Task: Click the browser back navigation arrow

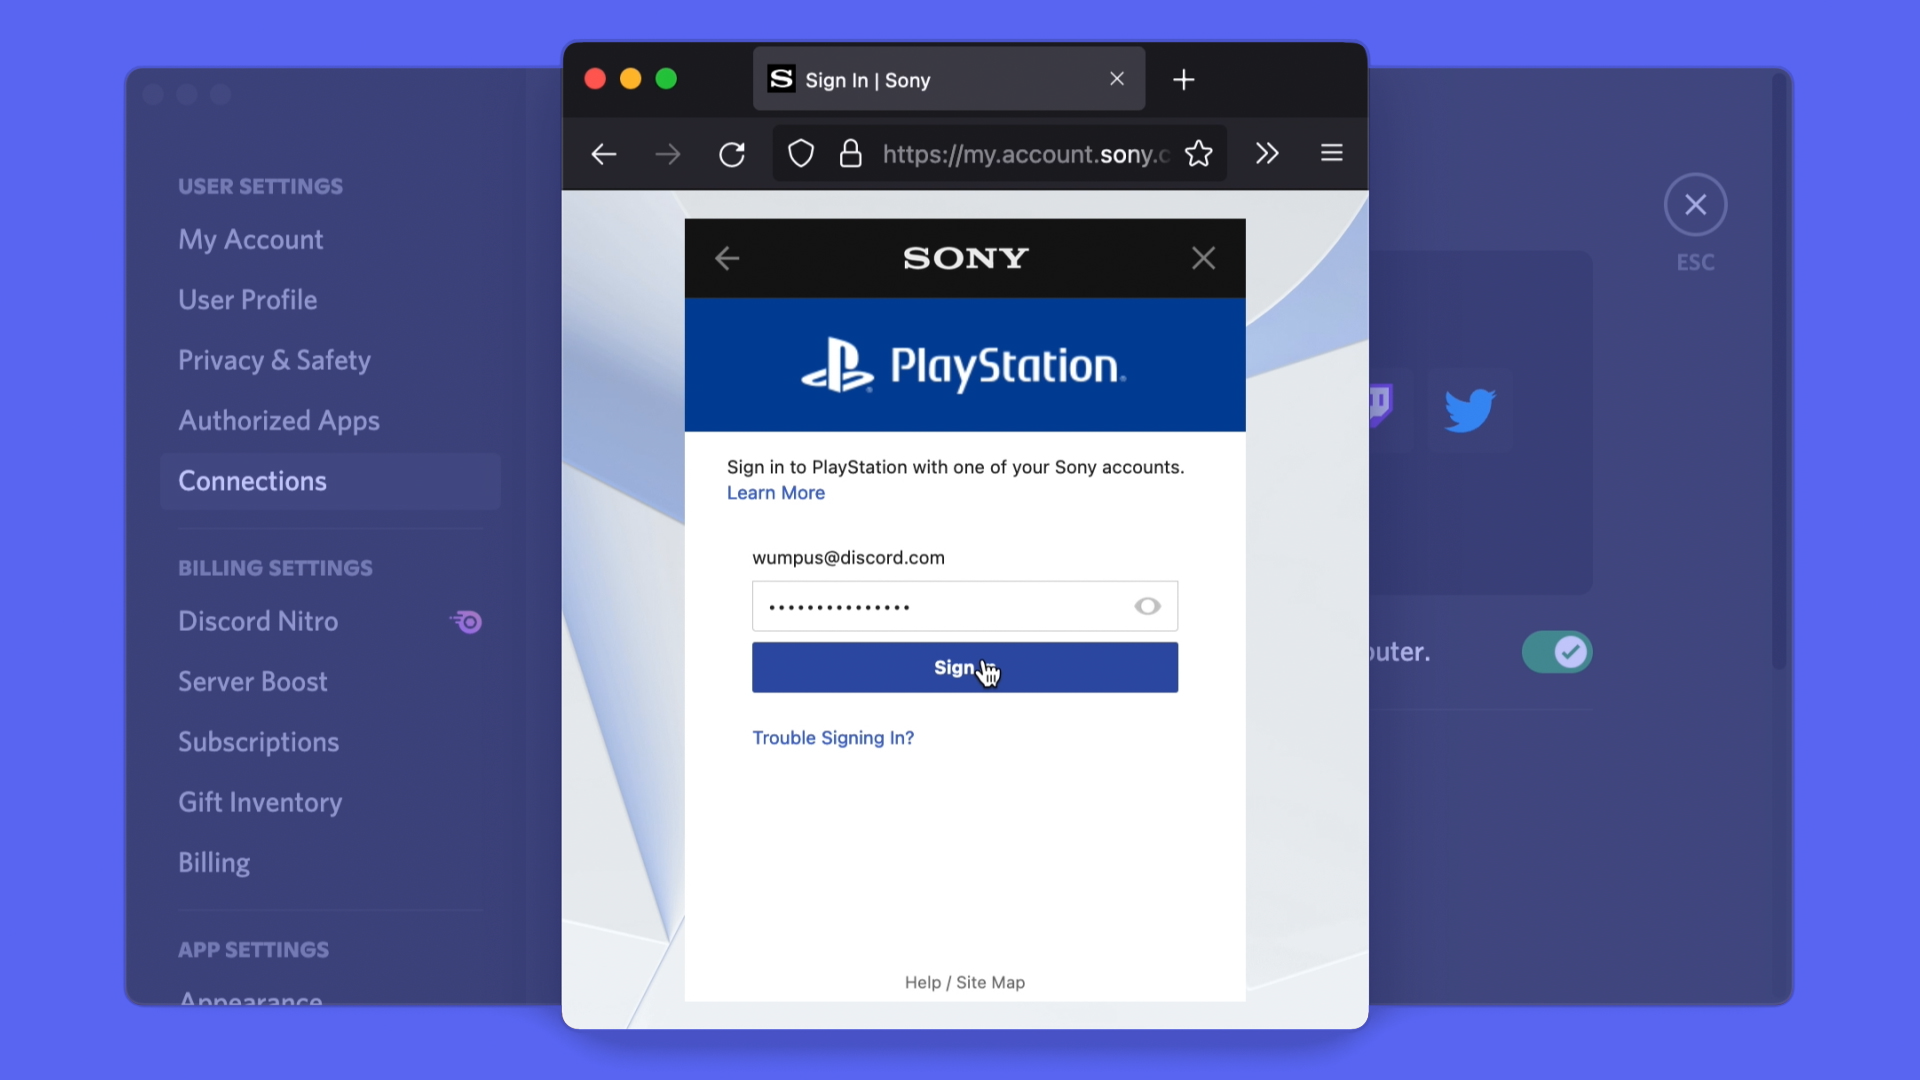Action: coord(603,153)
